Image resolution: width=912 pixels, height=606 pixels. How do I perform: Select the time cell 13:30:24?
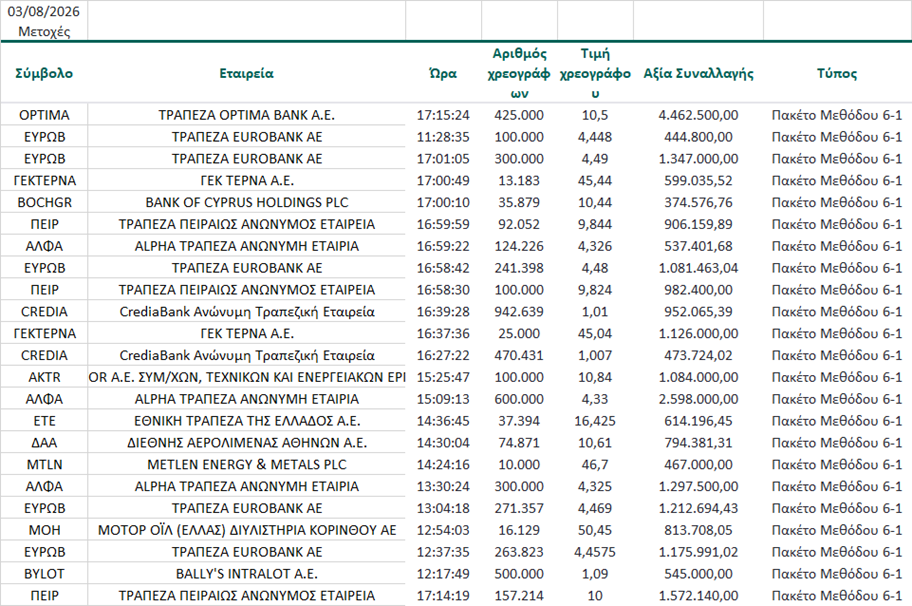pos(443,487)
